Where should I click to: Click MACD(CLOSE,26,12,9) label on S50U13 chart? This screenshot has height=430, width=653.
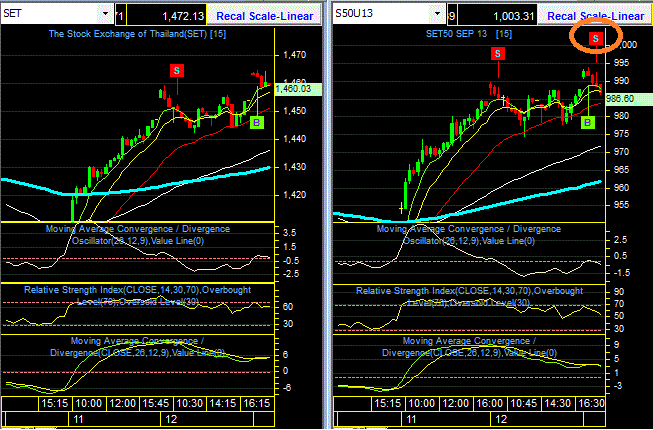coord(469,347)
